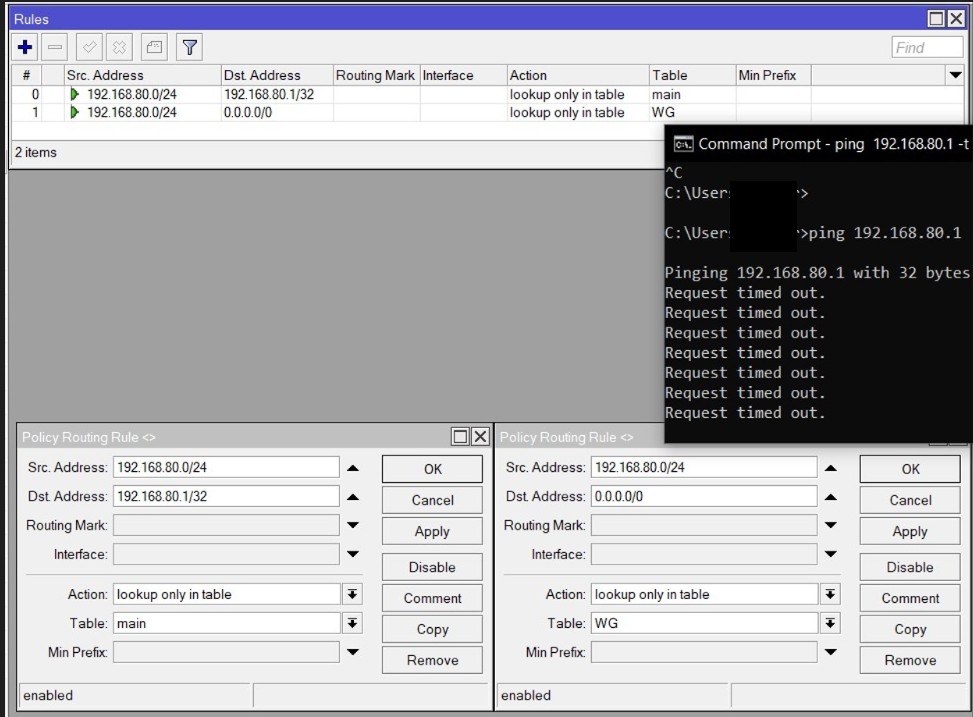Click the Interface column header
This screenshot has height=717, width=973.
pos(463,75)
